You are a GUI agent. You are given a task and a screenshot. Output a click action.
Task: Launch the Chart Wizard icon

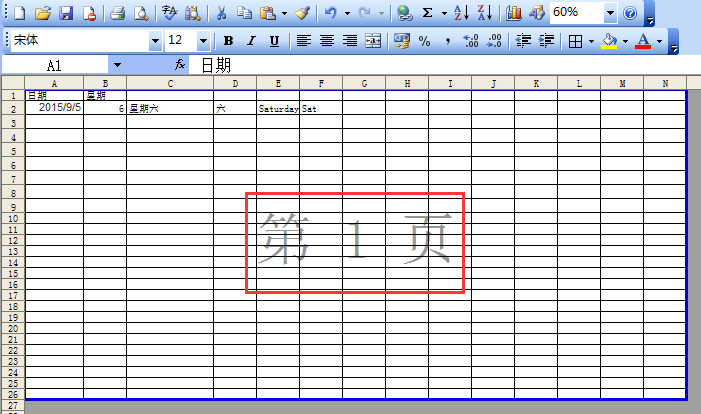514,13
